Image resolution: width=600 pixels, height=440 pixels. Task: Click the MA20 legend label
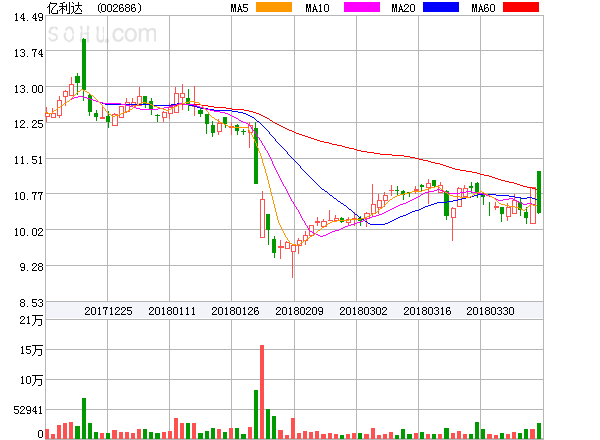click(403, 8)
